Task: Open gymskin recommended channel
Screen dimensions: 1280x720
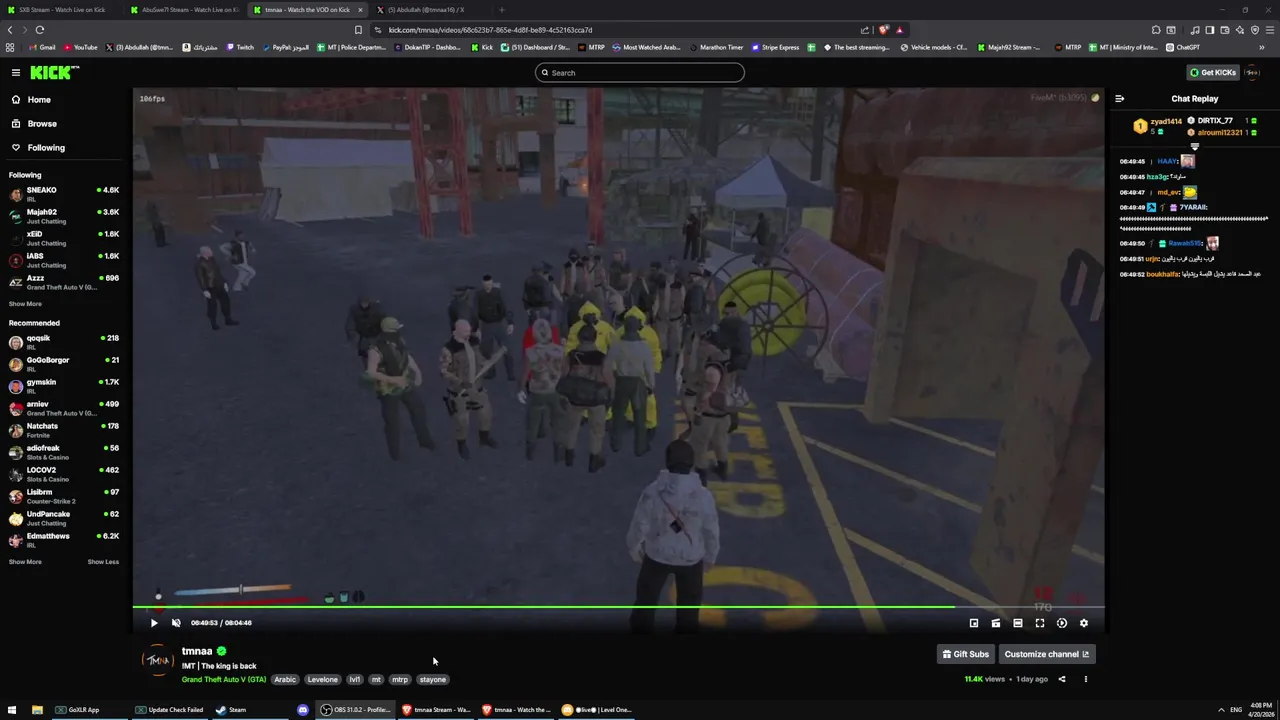Action: point(64,386)
